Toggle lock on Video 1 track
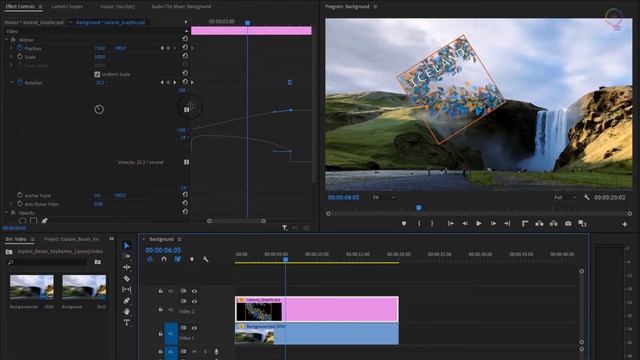Image resolution: width=640 pixels, height=360 pixels. coord(160,333)
